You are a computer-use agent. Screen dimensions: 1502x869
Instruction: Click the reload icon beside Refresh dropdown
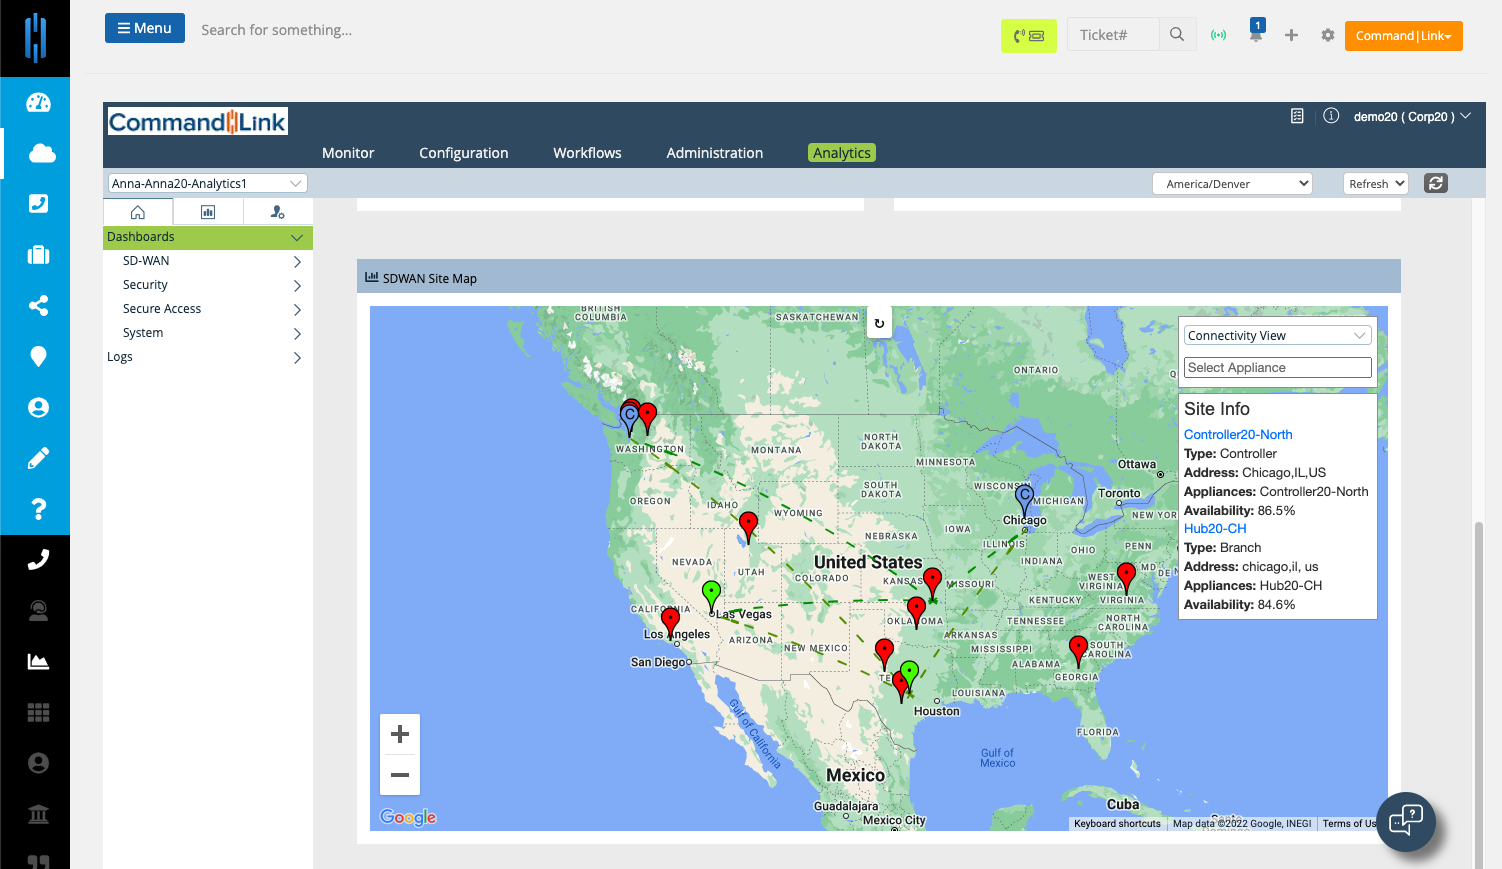click(x=1436, y=183)
